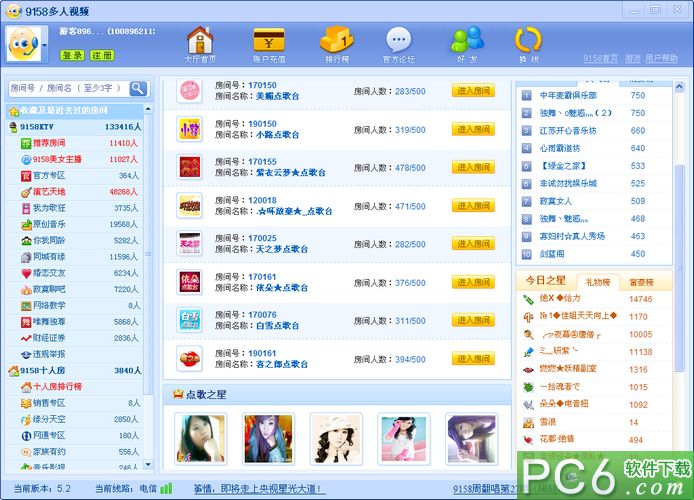
Task: Open 账户充值 account recharge icon
Action: 269,44
